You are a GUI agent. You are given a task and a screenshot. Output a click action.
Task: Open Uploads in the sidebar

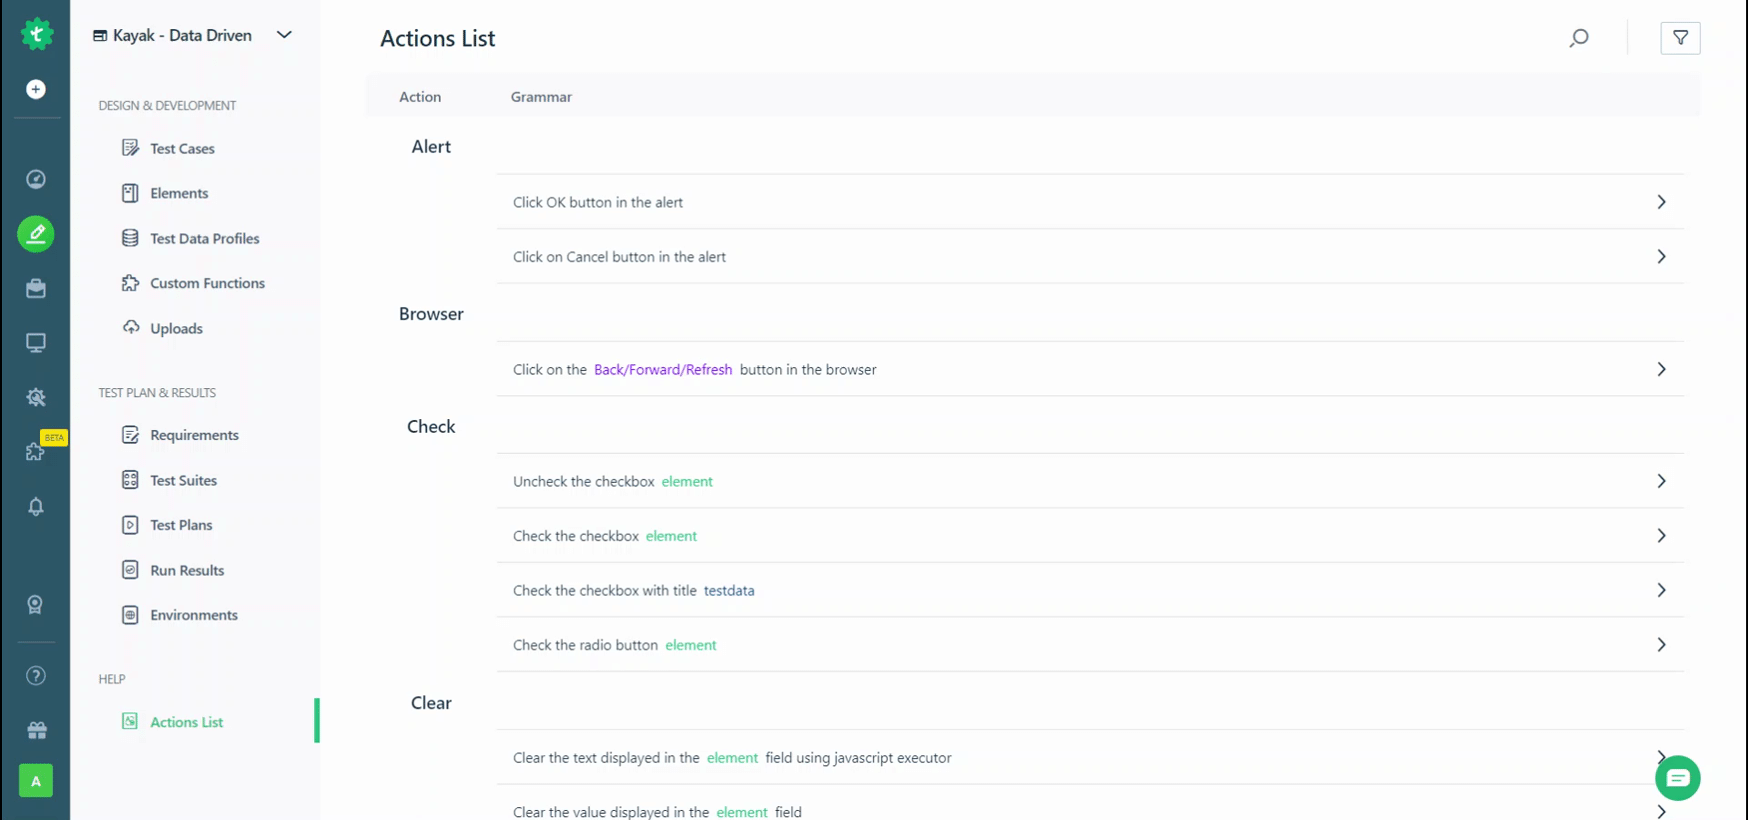176,328
